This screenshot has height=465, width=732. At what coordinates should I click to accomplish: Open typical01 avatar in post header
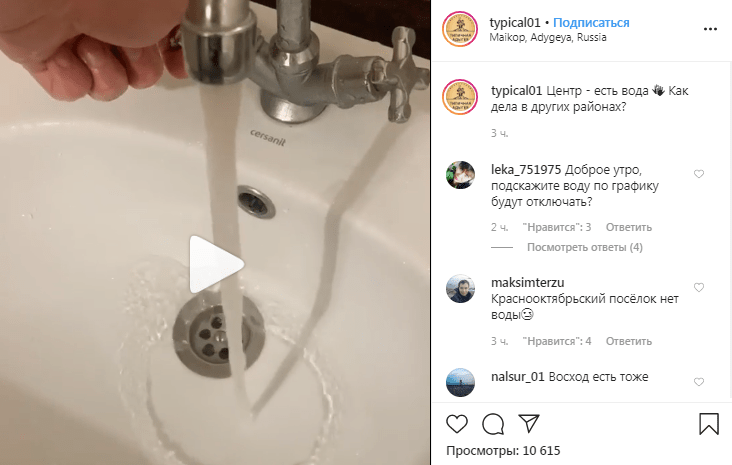pyautogui.click(x=460, y=29)
